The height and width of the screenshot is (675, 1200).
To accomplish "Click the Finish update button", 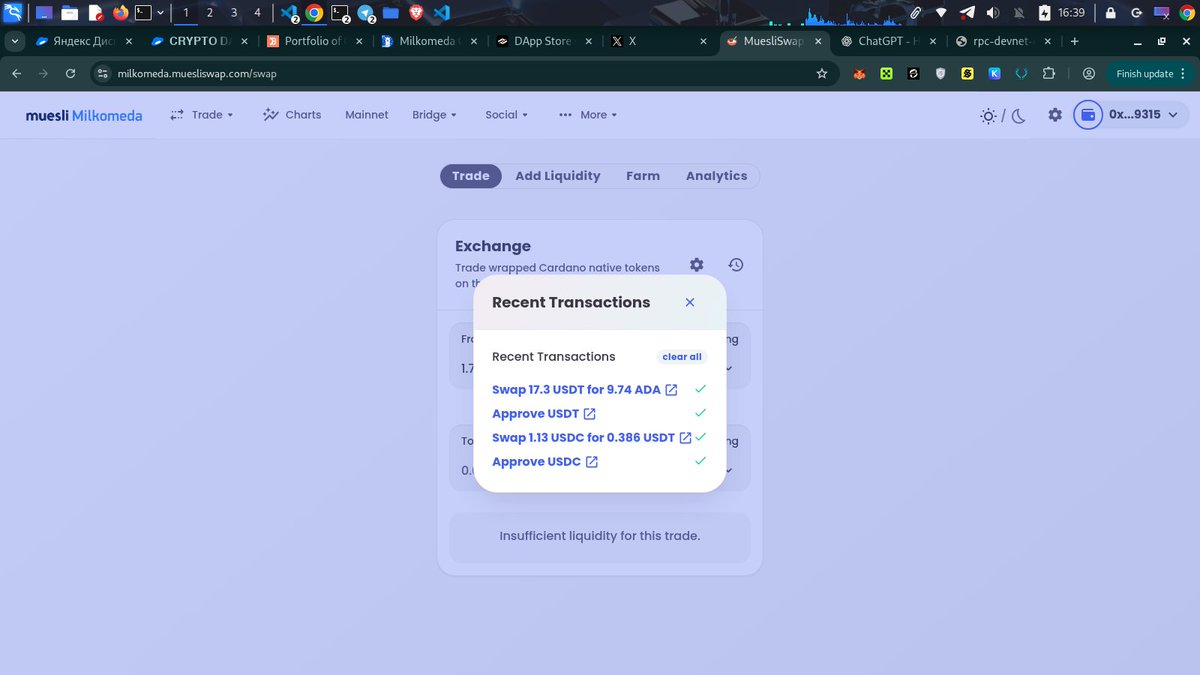I will [1144, 73].
